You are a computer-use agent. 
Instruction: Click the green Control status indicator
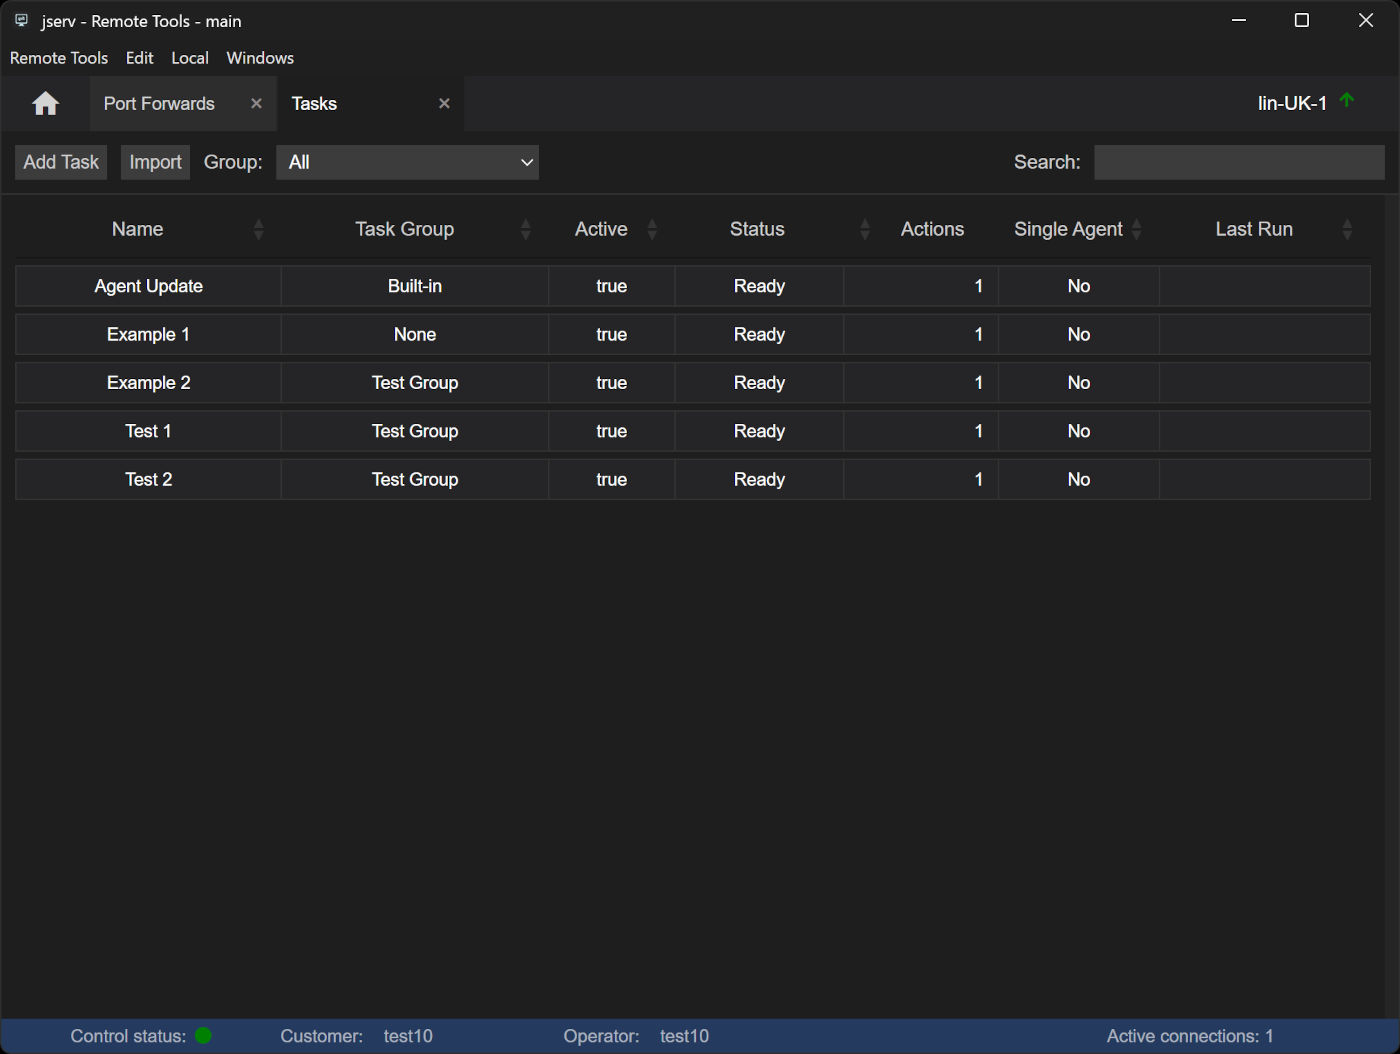(203, 1036)
